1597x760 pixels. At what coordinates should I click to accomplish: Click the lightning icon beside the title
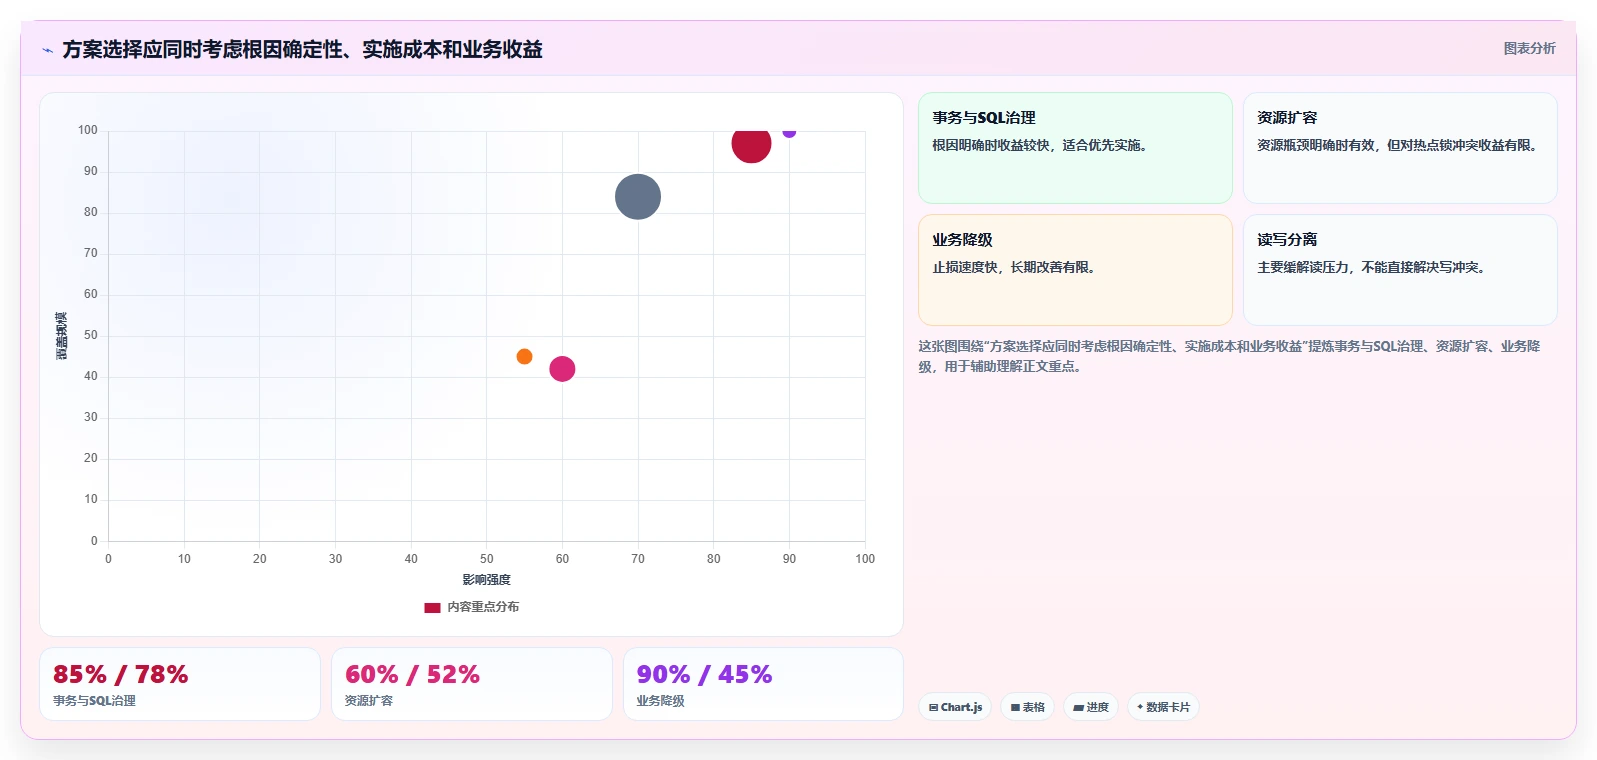click(47, 50)
